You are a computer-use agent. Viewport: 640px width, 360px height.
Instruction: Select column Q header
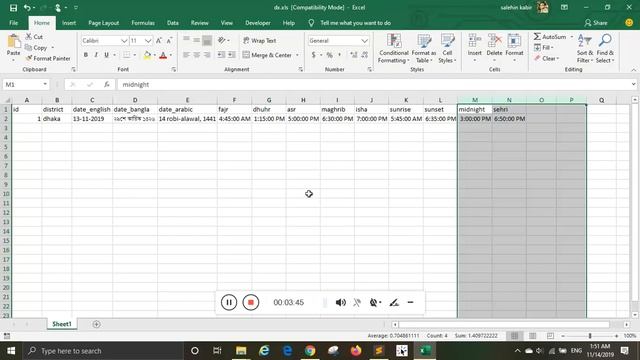(601, 100)
